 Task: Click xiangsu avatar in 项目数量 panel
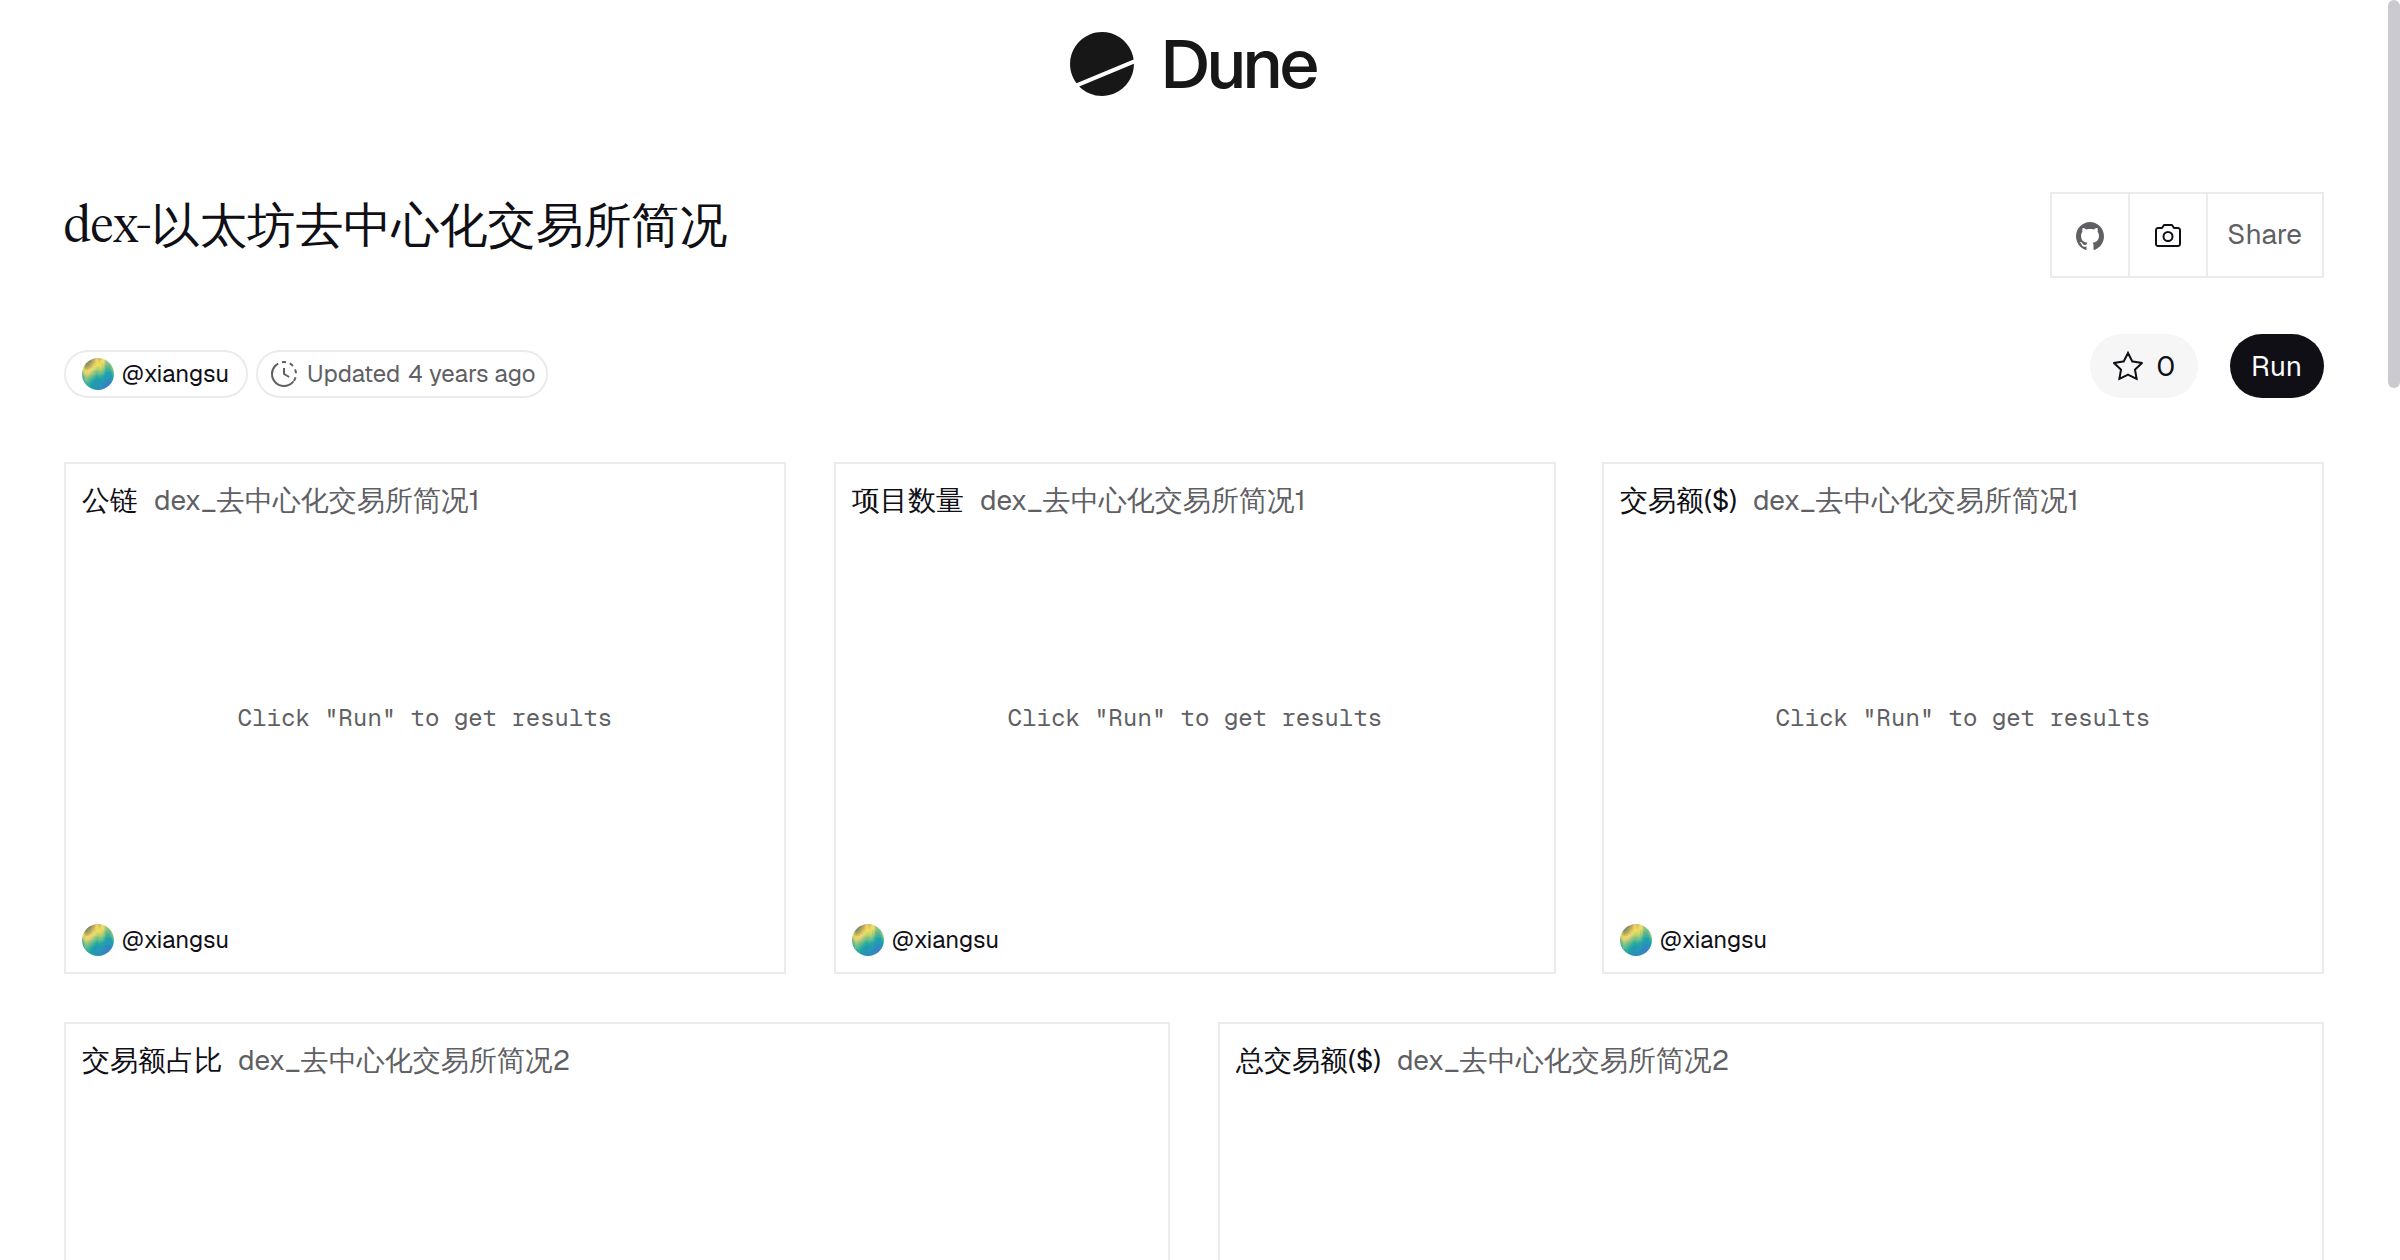coord(868,940)
